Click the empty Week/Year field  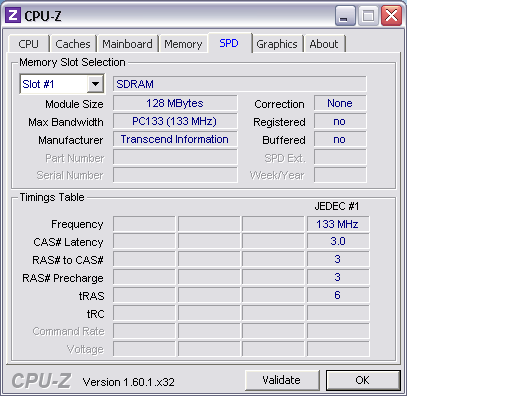[x=340, y=175]
